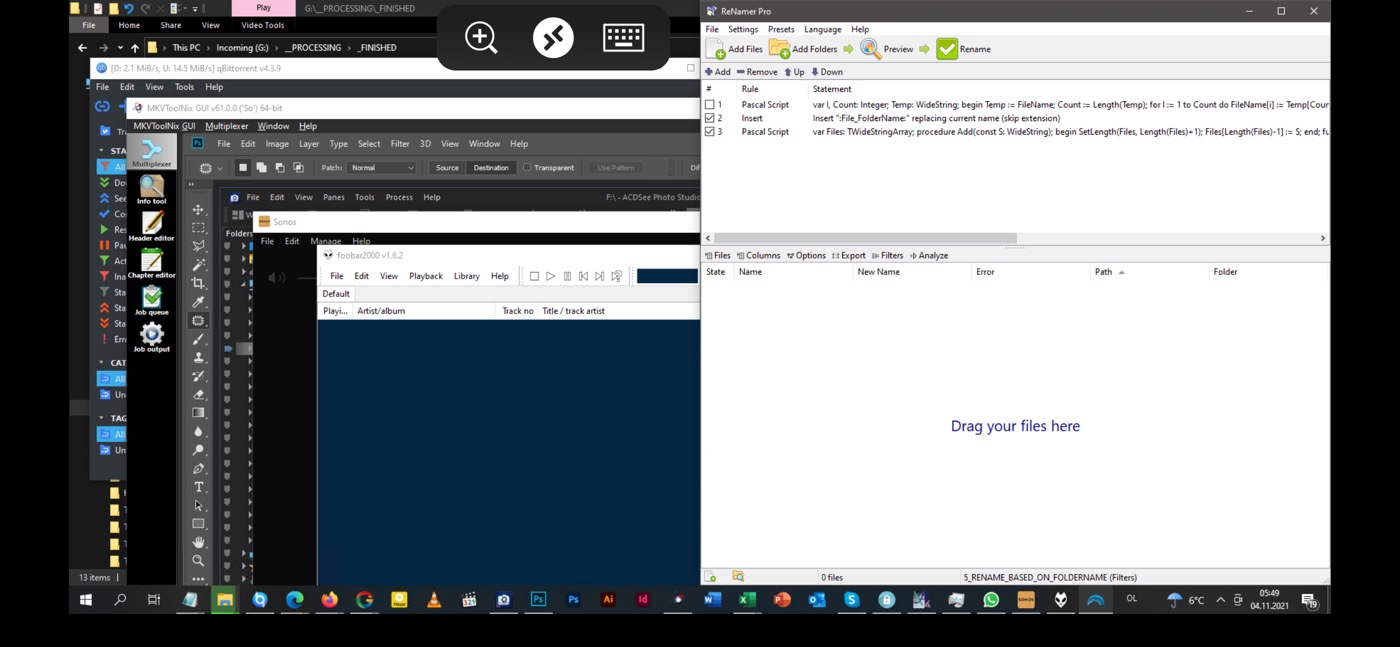Open Language menu in ReNamer
Viewport: 1400px width, 647px height.
(823, 30)
